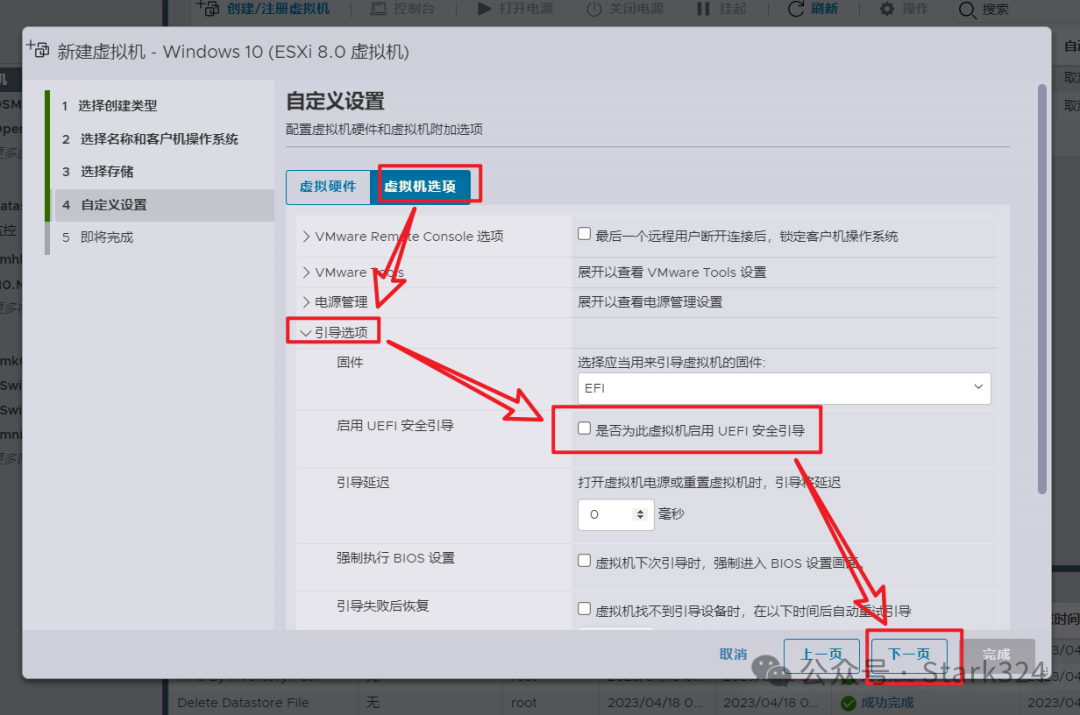Click the 完成 button
The height and width of the screenshot is (715, 1080).
tap(997, 654)
